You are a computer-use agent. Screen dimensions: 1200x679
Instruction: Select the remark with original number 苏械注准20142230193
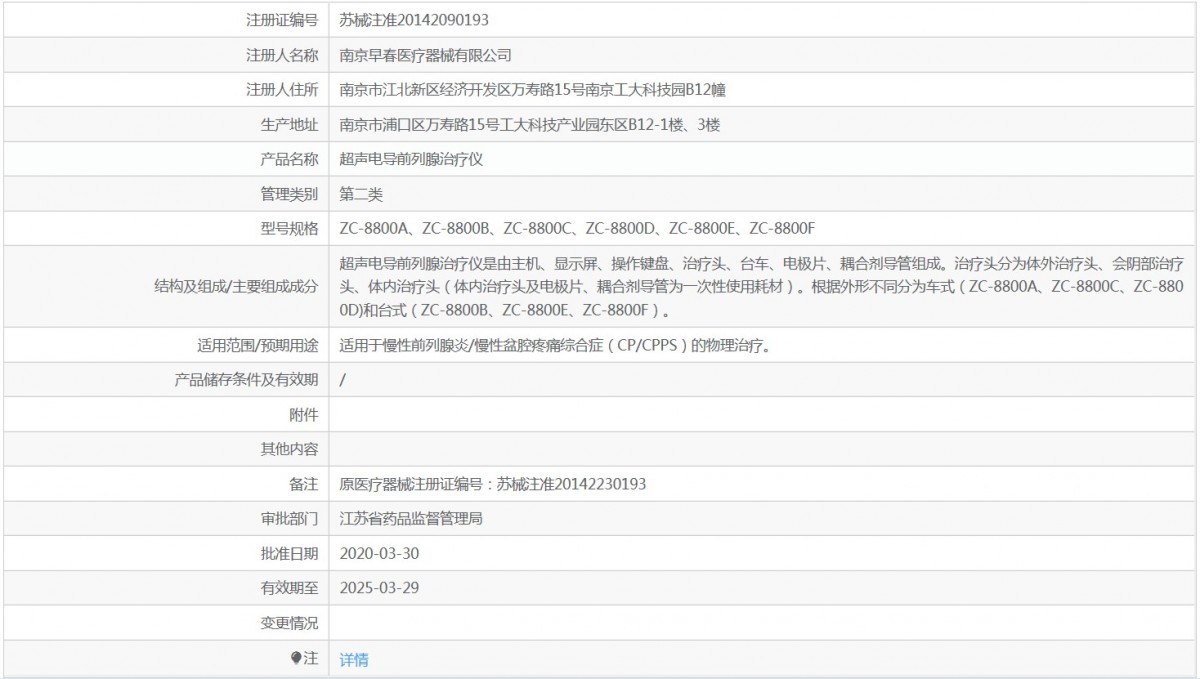pos(493,484)
